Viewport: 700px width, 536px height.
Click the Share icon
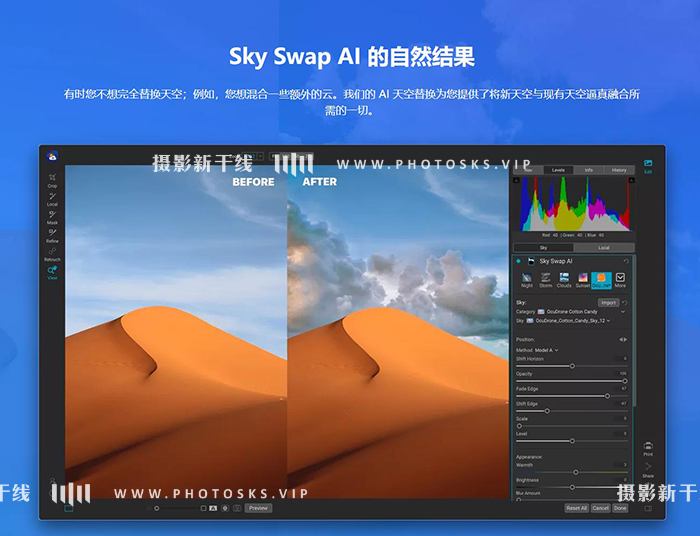(648, 470)
